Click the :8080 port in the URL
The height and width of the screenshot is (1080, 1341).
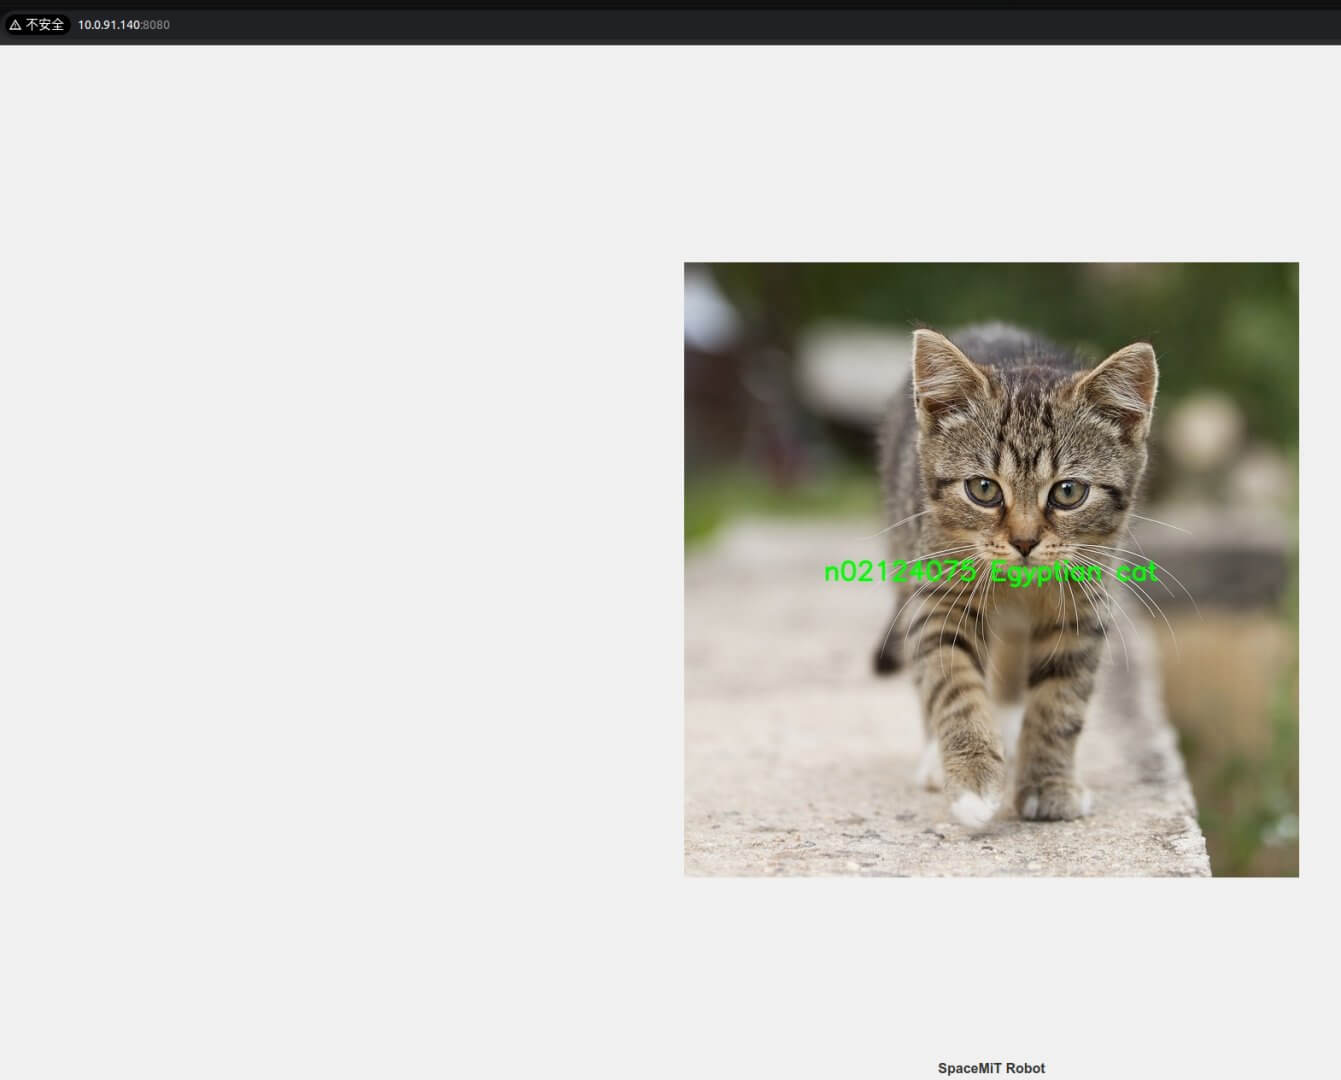pyautogui.click(x=156, y=25)
